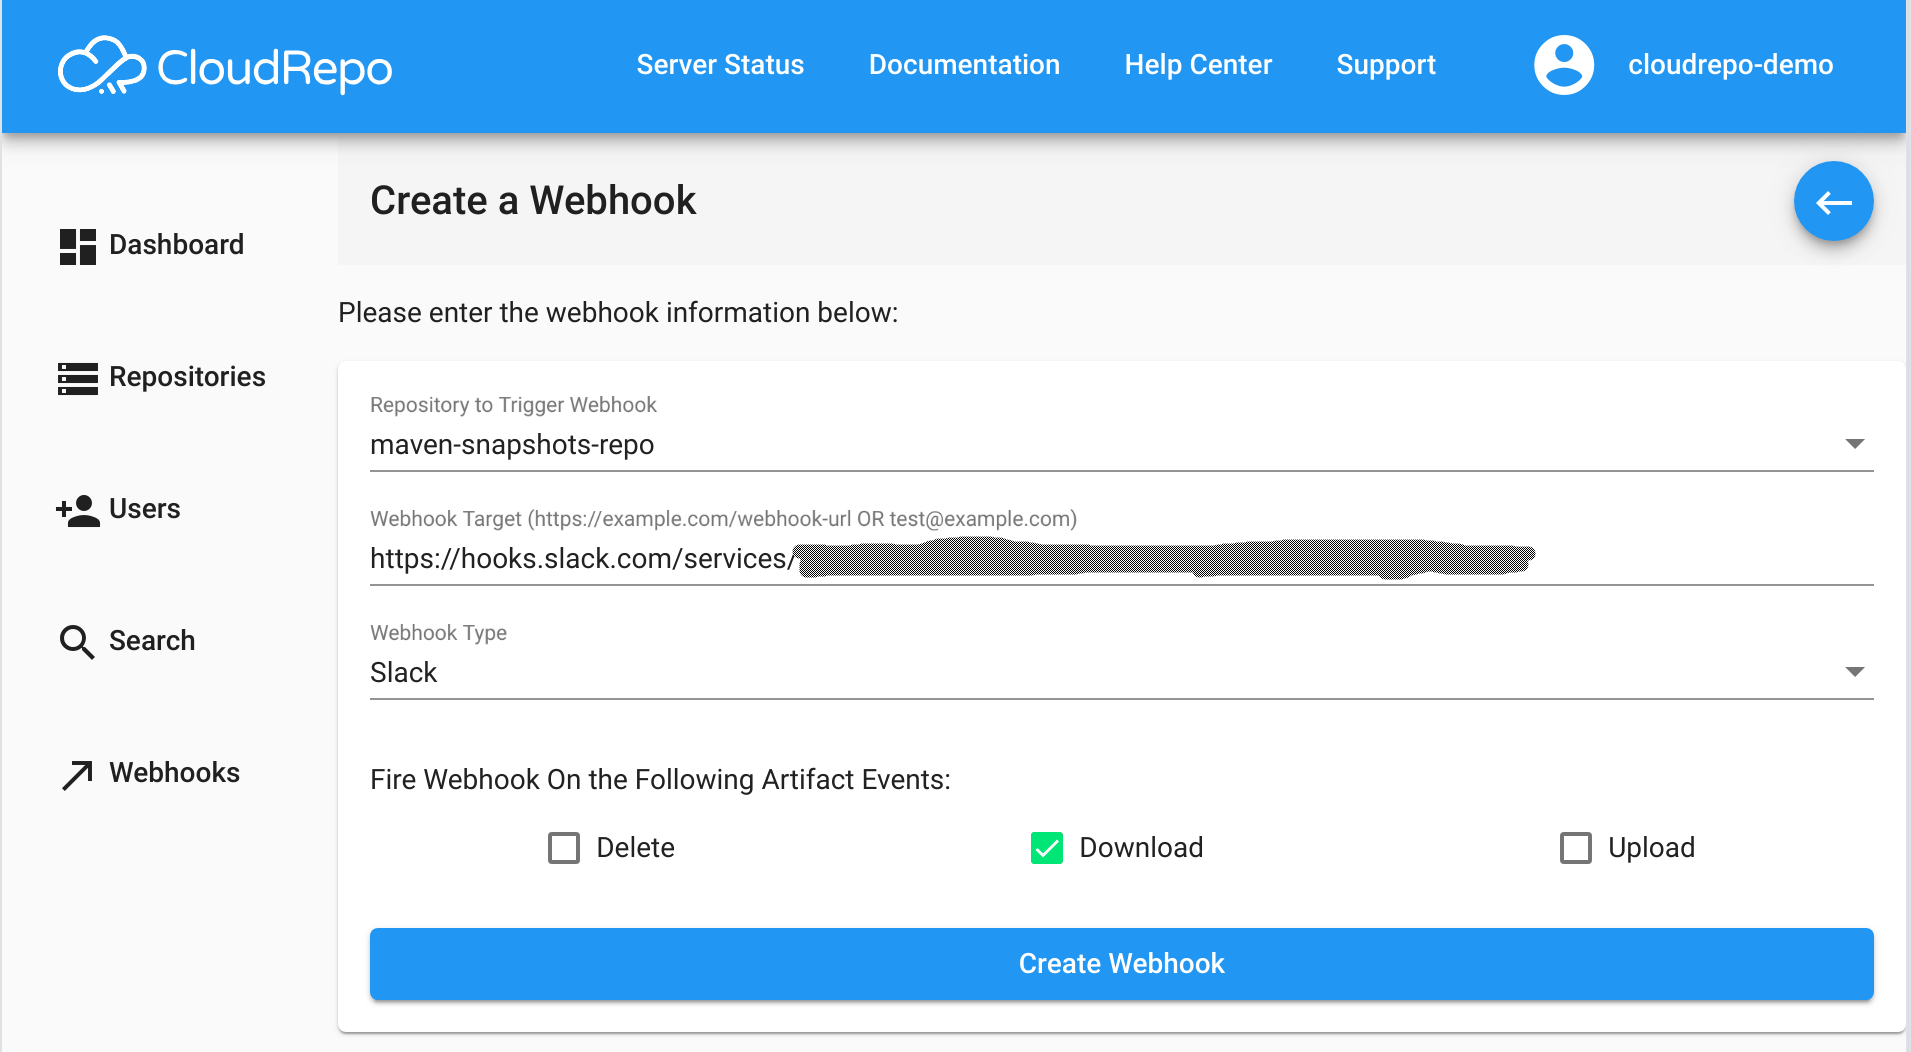The height and width of the screenshot is (1052, 1911).
Task: Click the add-user Users icon
Action: coord(78,510)
